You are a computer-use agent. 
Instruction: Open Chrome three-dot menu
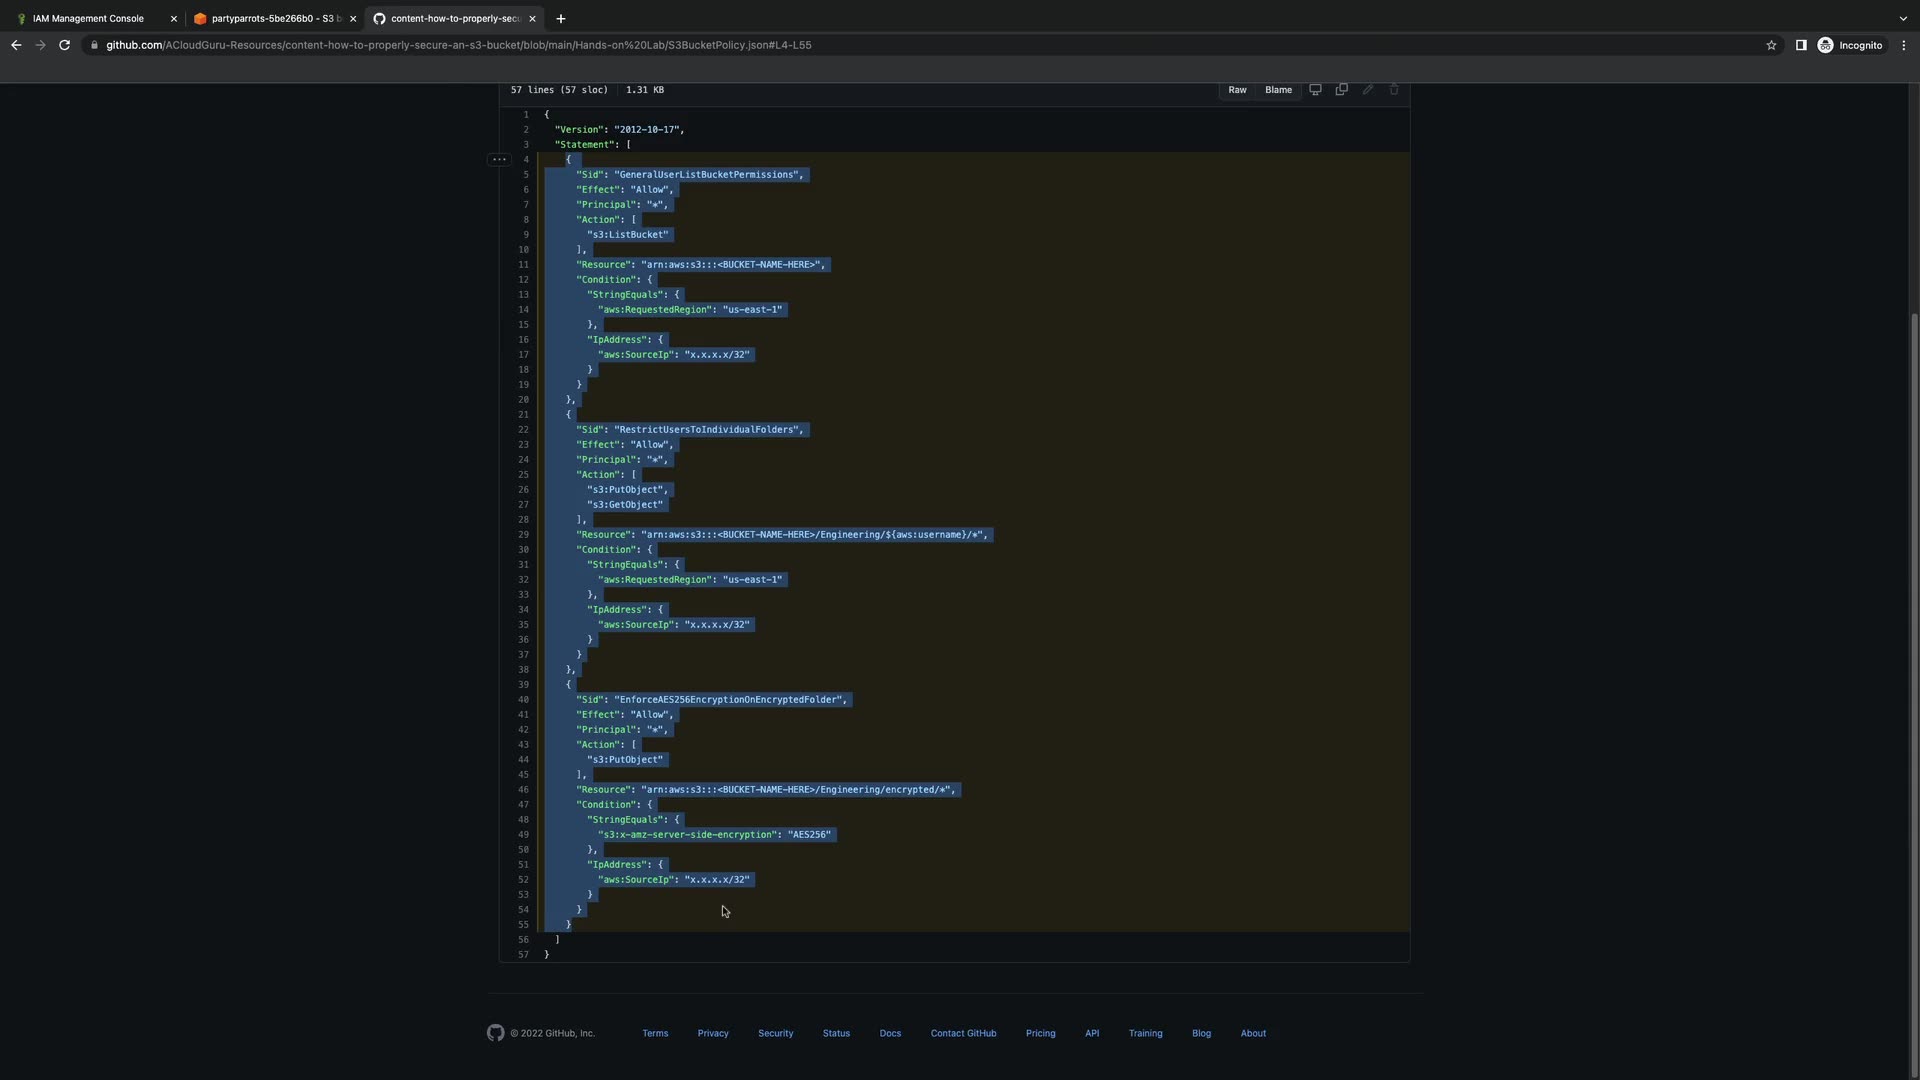pyautogui.click(x=1904, y=45)
